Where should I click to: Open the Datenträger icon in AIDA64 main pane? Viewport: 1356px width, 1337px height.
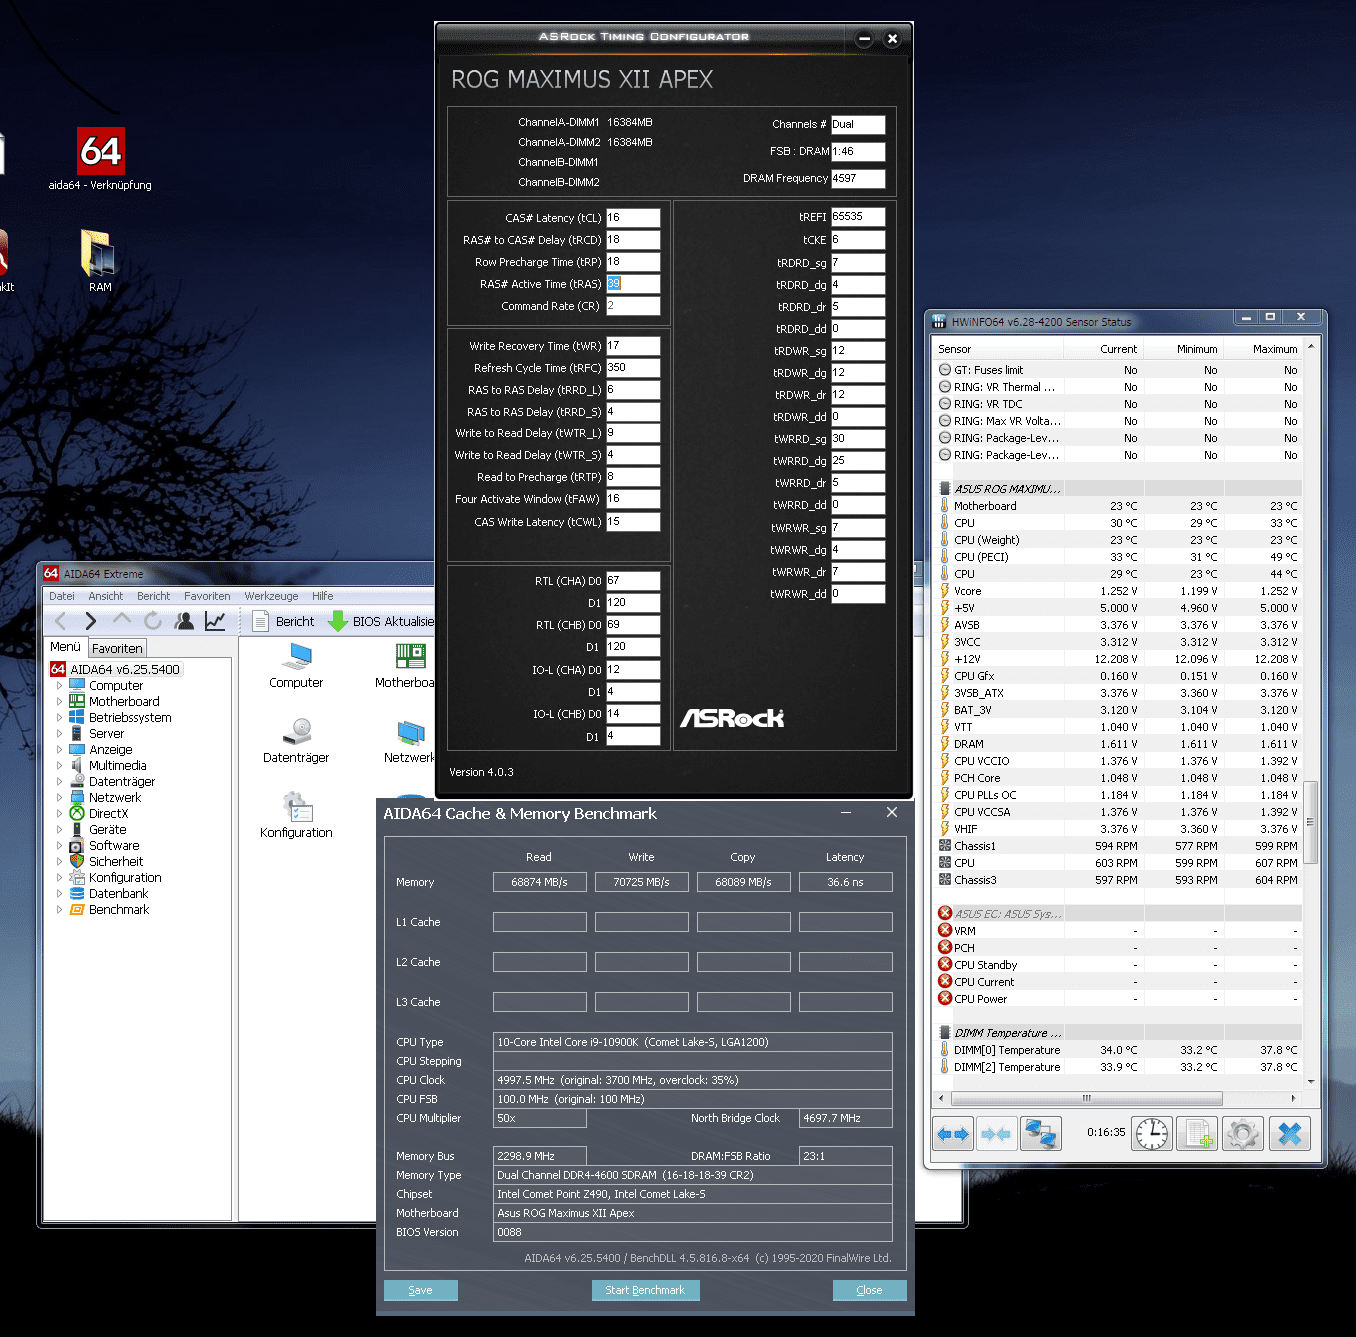[x=296, y=741]
